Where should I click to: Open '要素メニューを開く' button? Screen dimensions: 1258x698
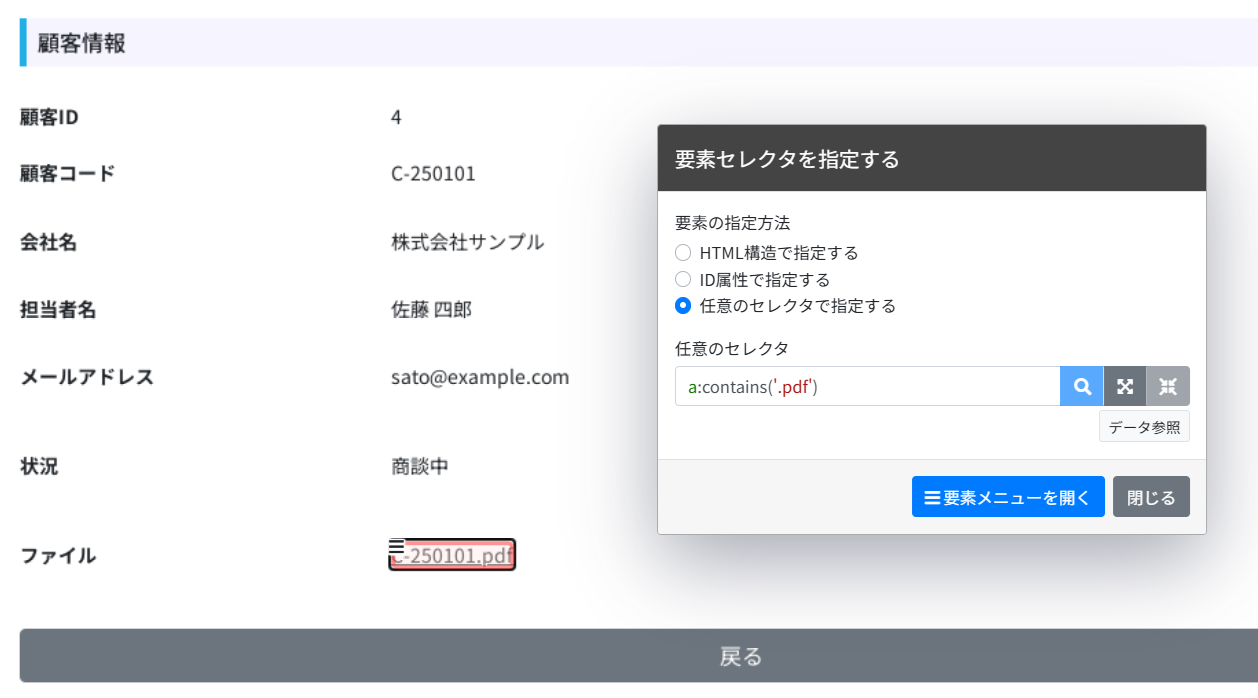coord(1008,497)
